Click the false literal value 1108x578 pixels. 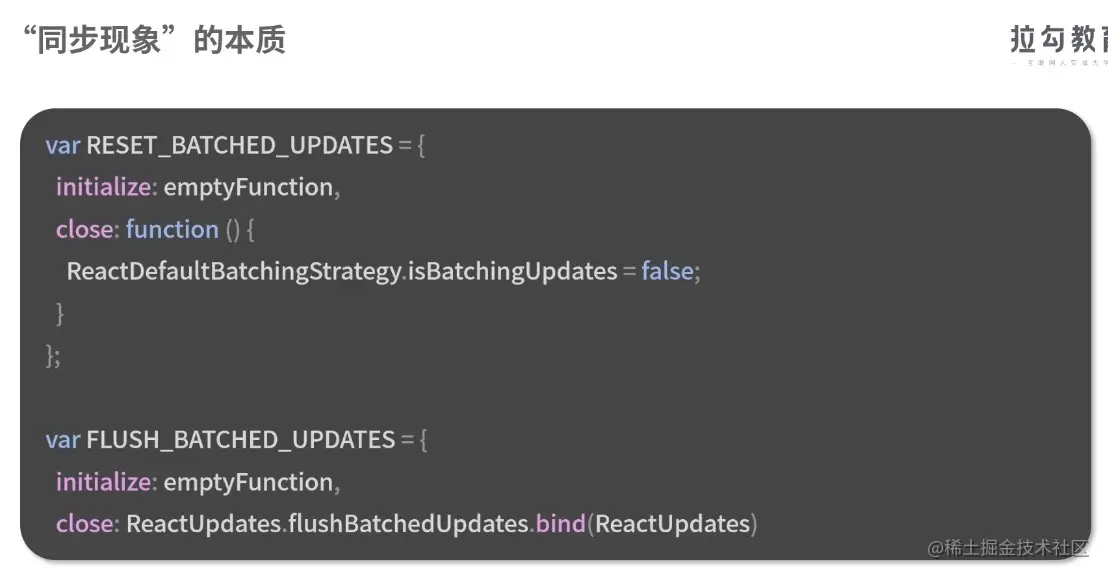(667, 271)
